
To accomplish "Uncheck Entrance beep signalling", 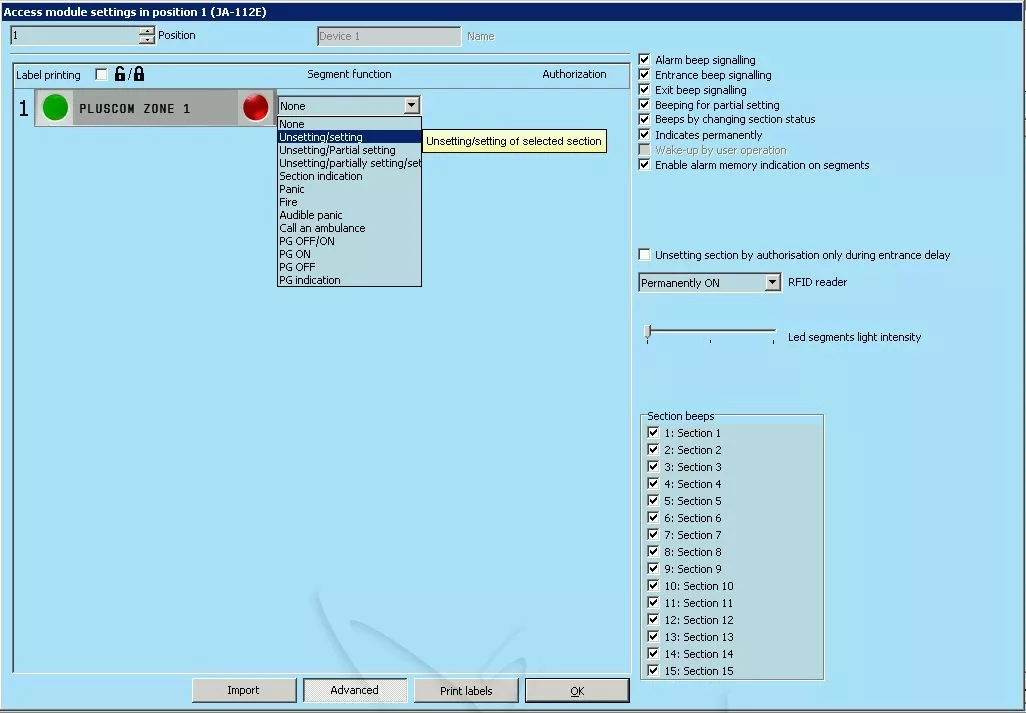I will tap(645, 75).
